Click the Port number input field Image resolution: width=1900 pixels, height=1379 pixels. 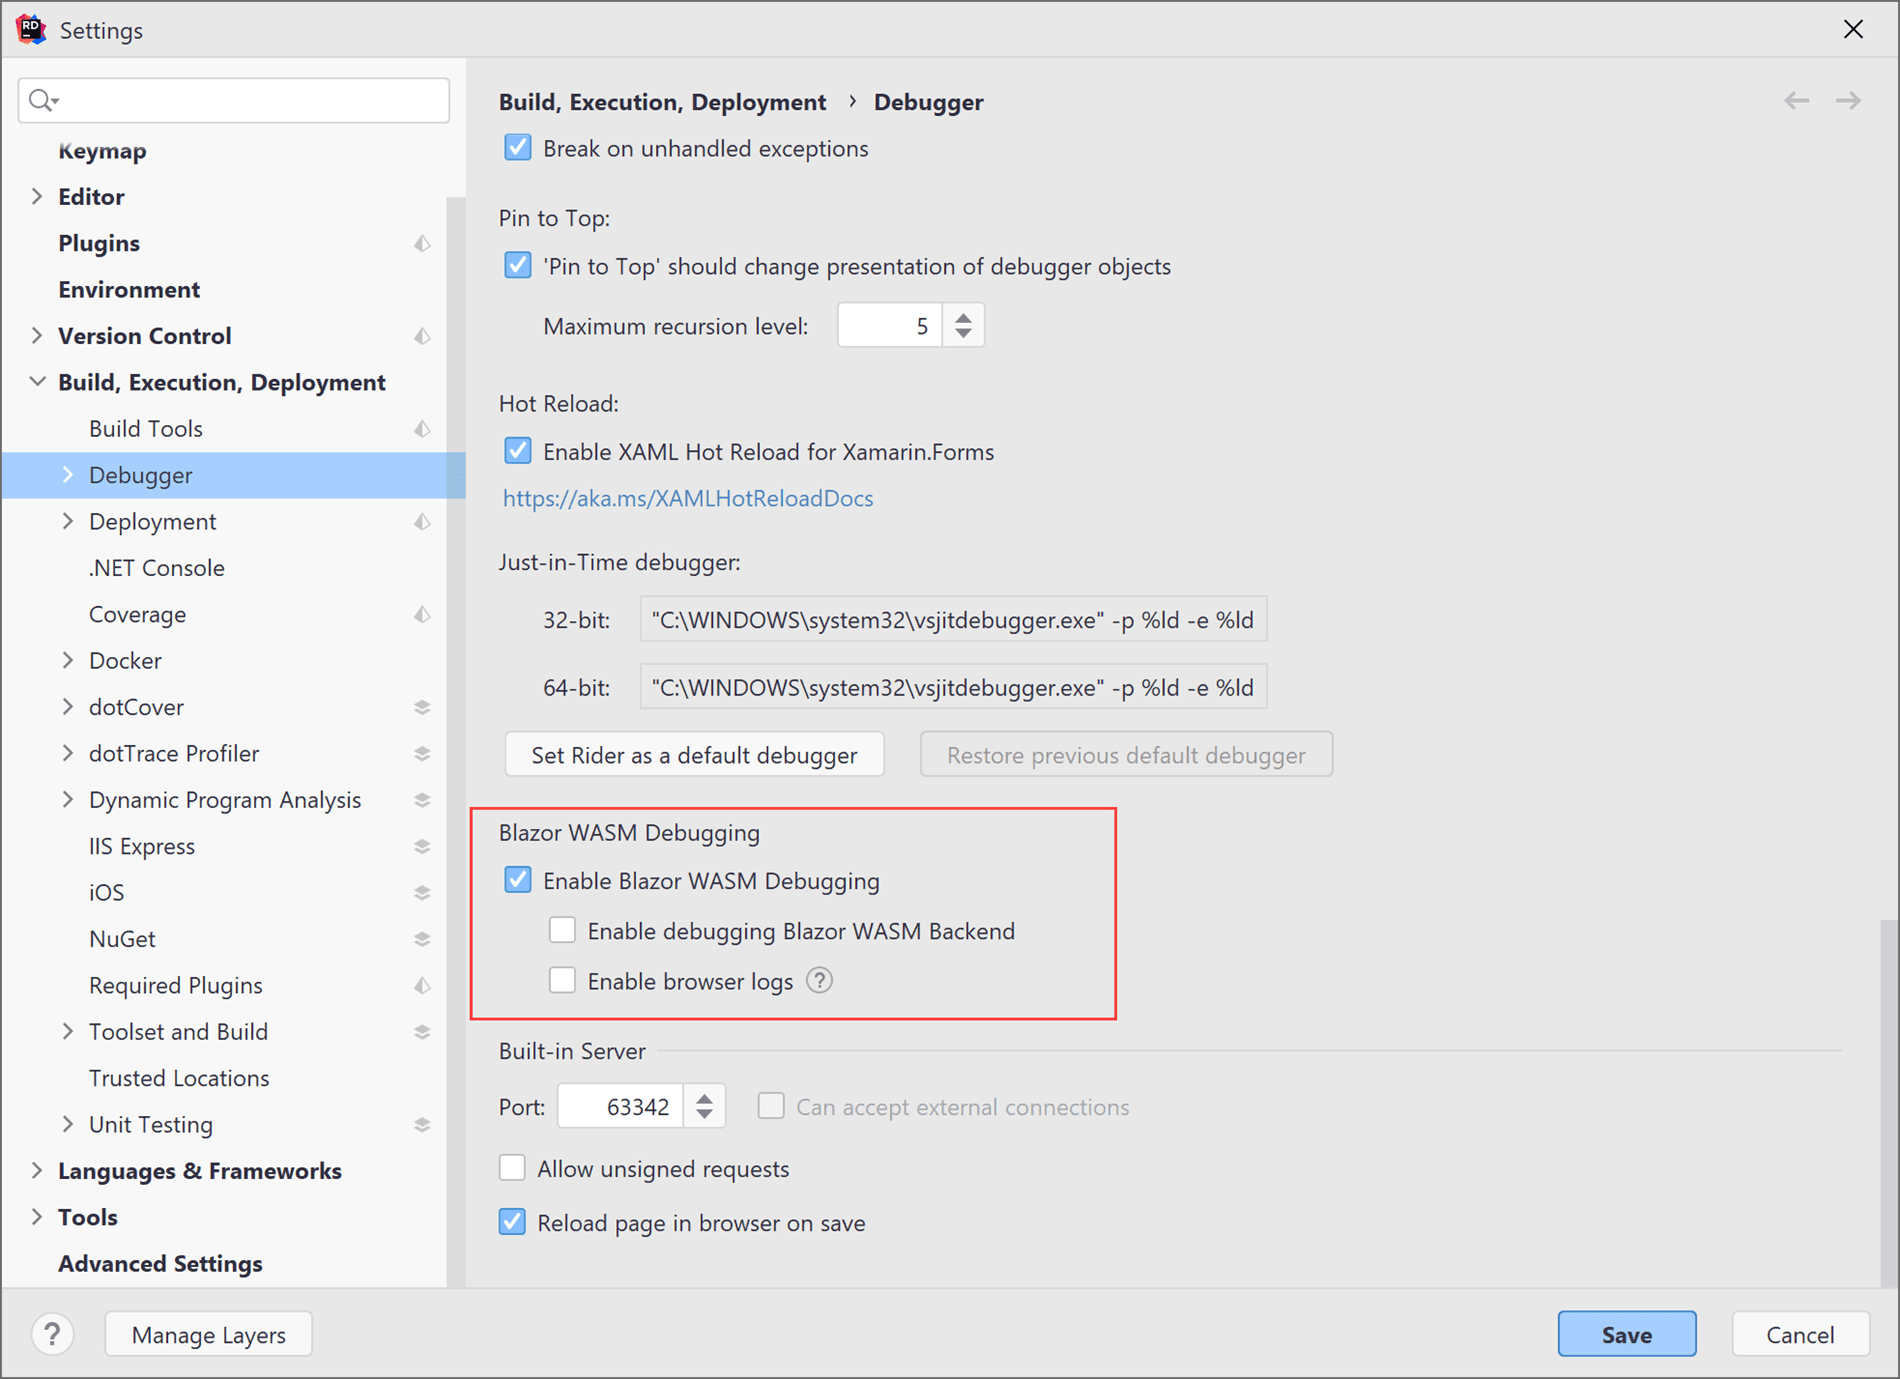click(x=621, y=1106)
